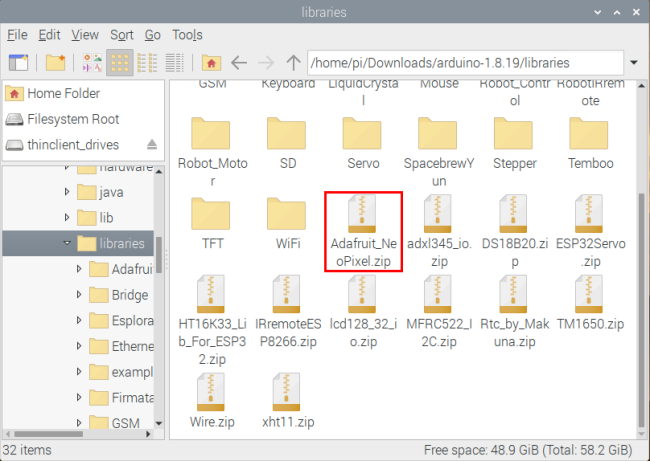Viewport: 650px width, 462px height.
Task: Open the Tools menu
Action: coord(187,35)
